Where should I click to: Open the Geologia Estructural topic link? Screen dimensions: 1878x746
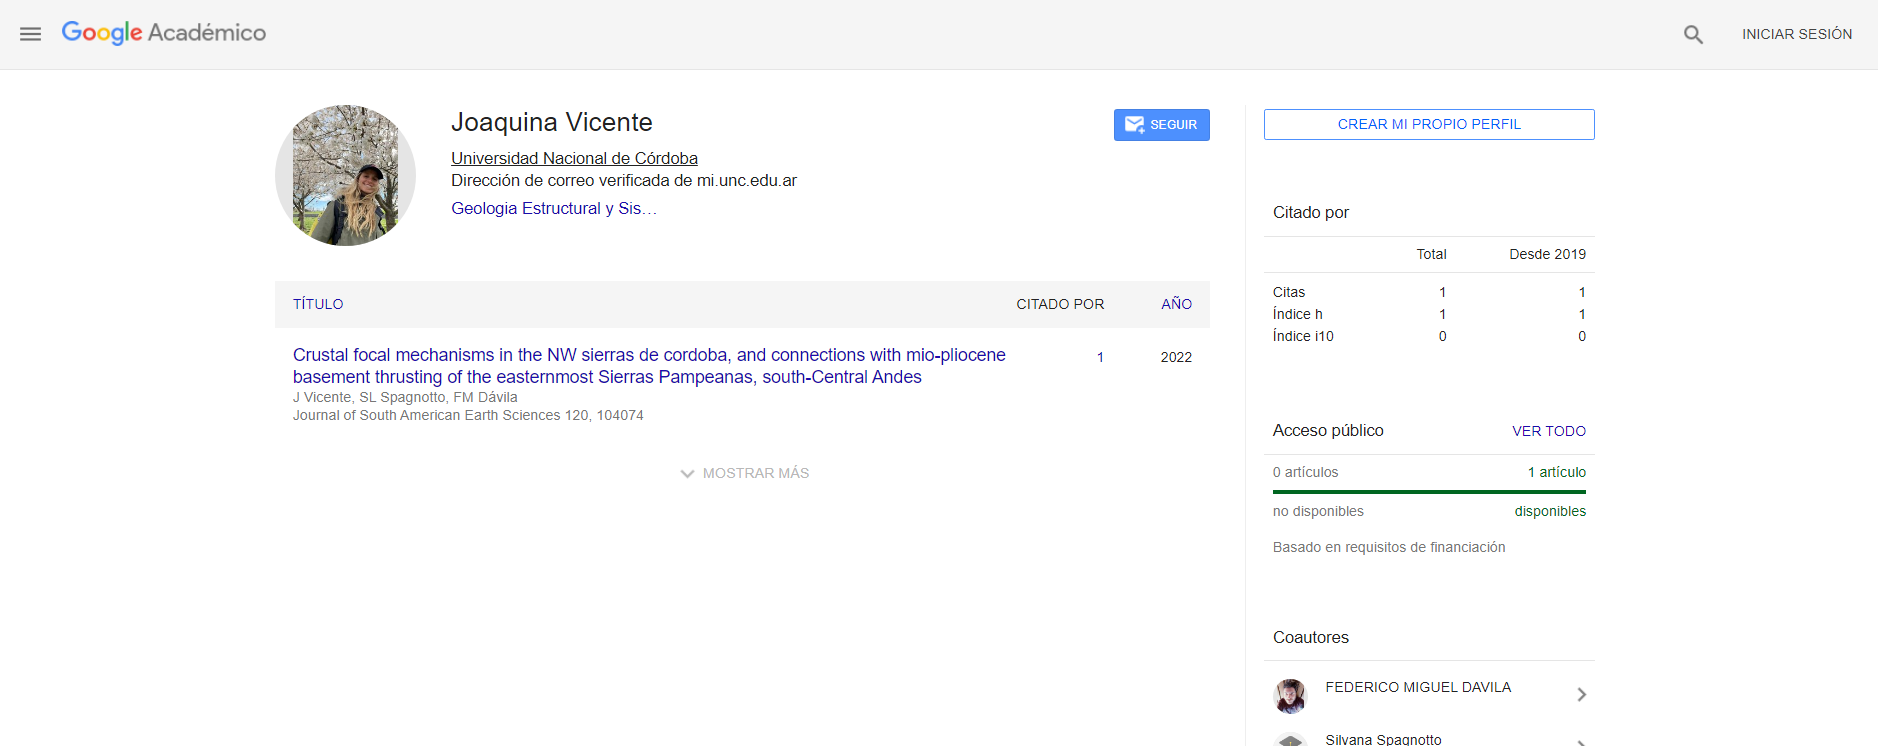[553, 208]
